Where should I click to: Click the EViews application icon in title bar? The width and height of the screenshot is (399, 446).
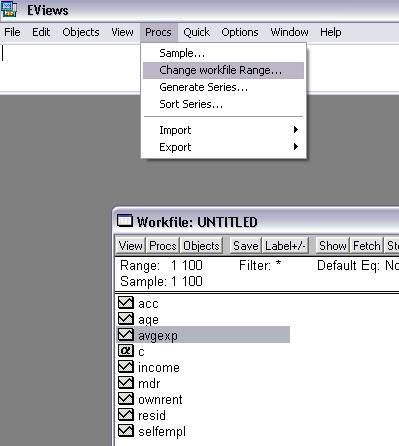coord(9,9)
